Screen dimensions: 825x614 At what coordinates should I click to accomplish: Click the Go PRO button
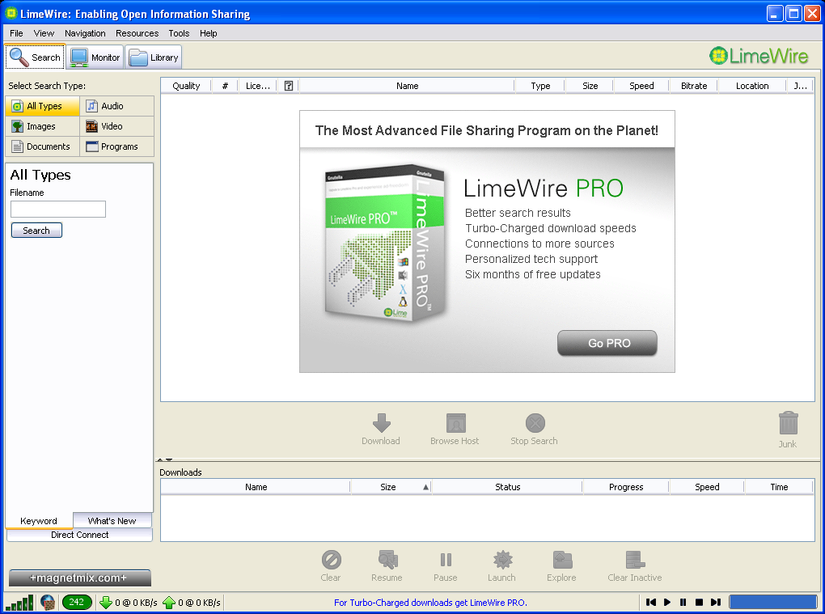pyautogui.click(x=606, y=343)
